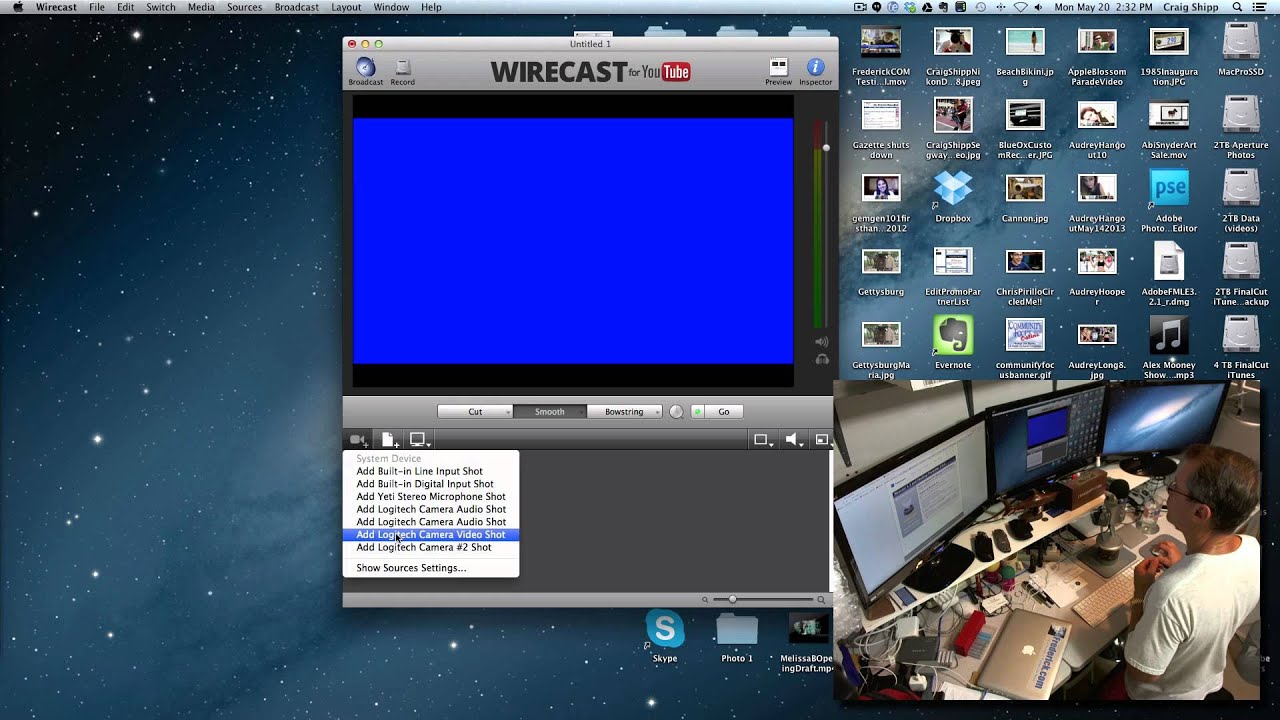The width and height of the screenshot is (1280, 720).
Task: Click the zoom-in magnifier by shot size slider
Action: [x=822, y=600]
